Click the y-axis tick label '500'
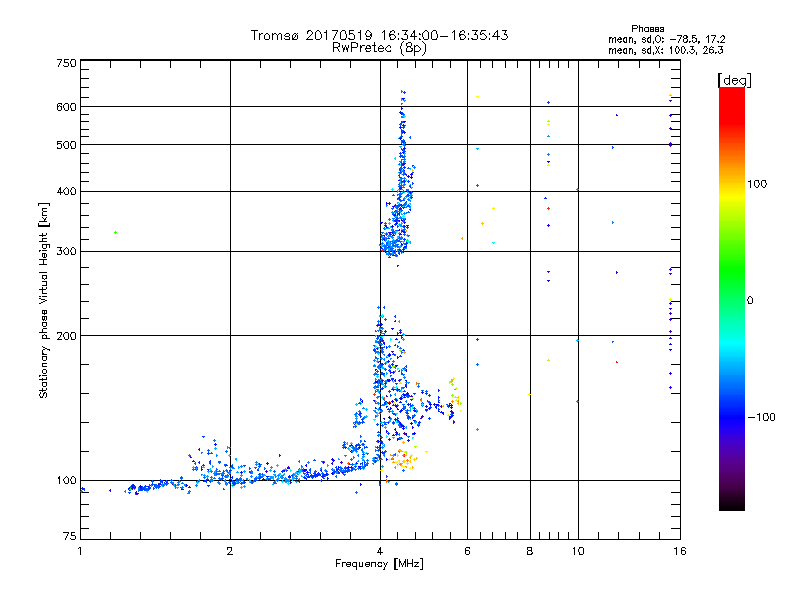This screenshot has width=800, height=600. tap(66, 145)
